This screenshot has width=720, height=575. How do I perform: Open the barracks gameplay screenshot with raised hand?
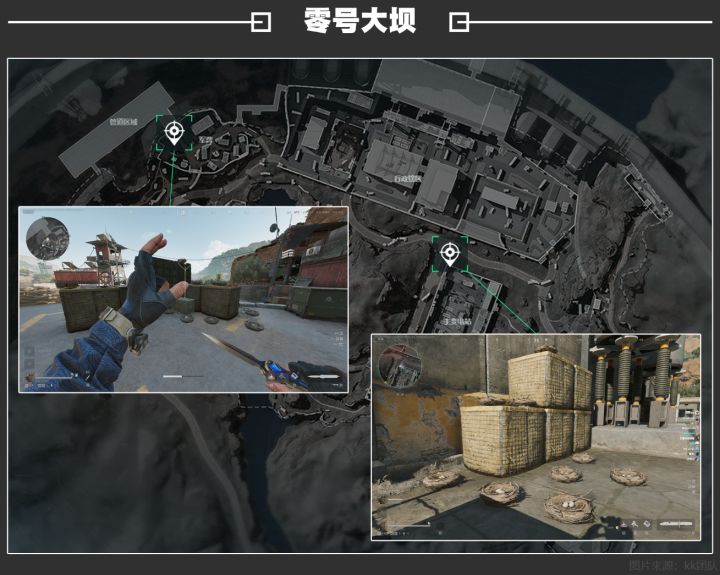point(183,299)
